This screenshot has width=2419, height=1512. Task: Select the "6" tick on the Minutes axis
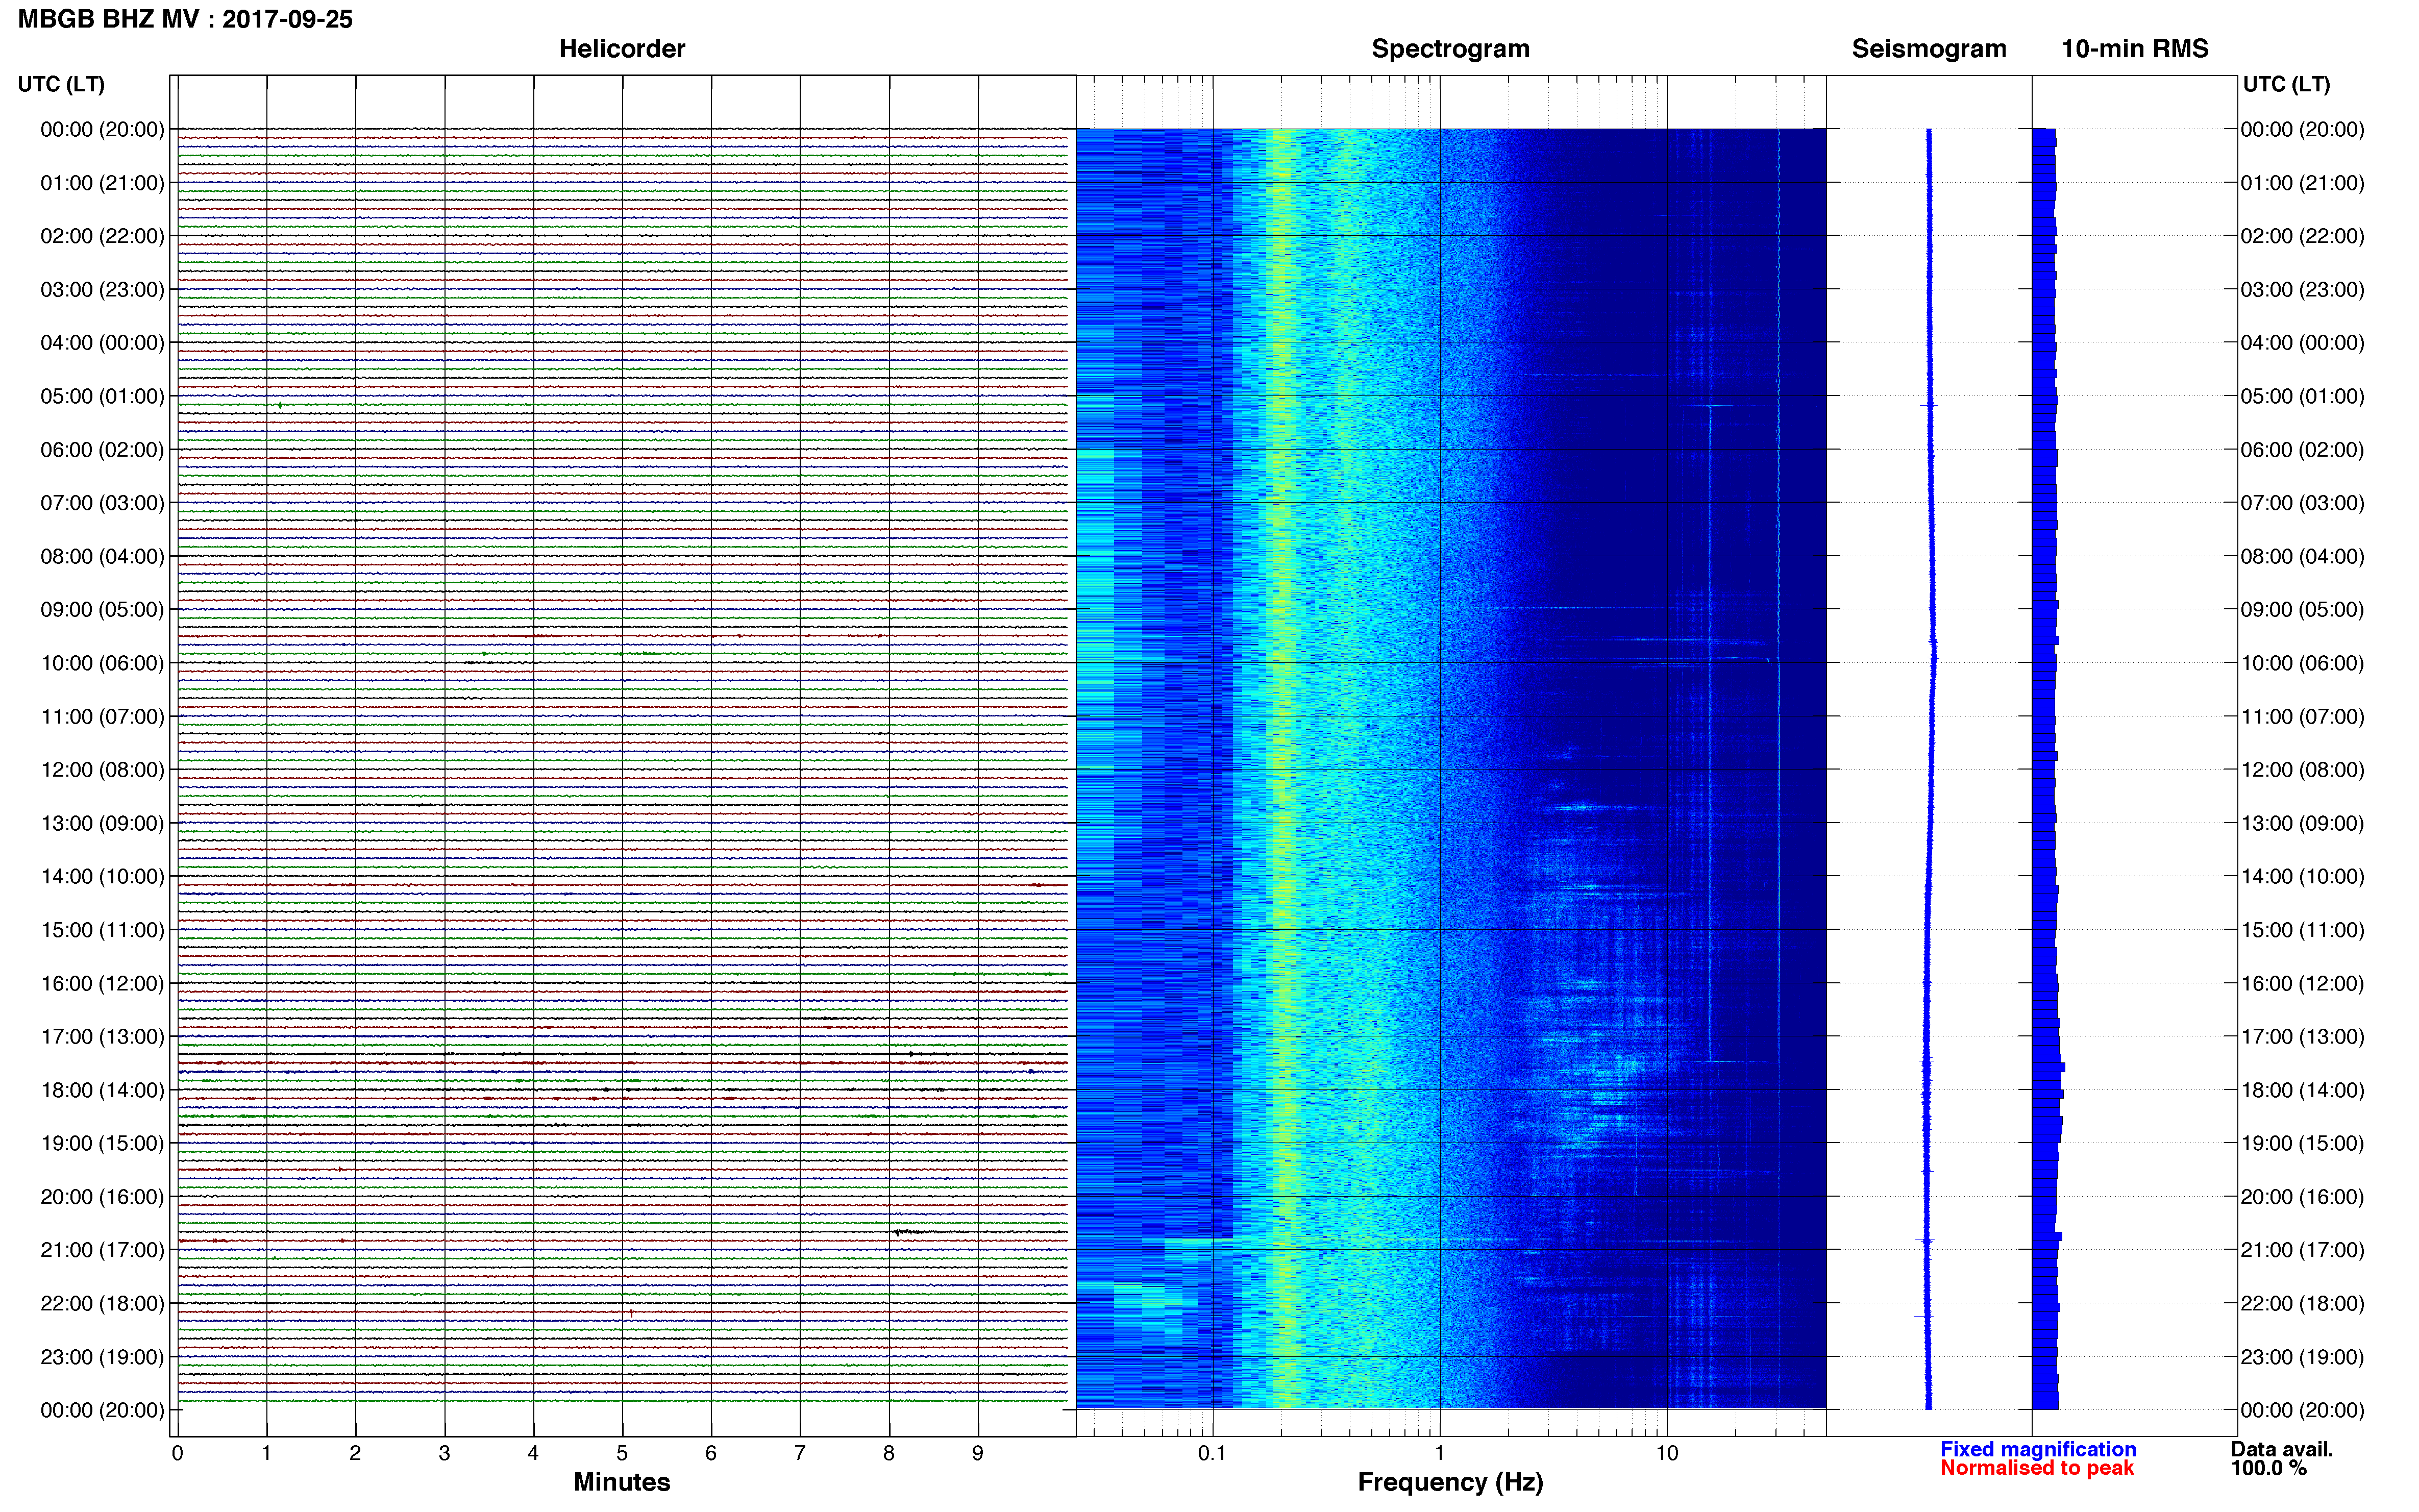(x=711, y=1454)
